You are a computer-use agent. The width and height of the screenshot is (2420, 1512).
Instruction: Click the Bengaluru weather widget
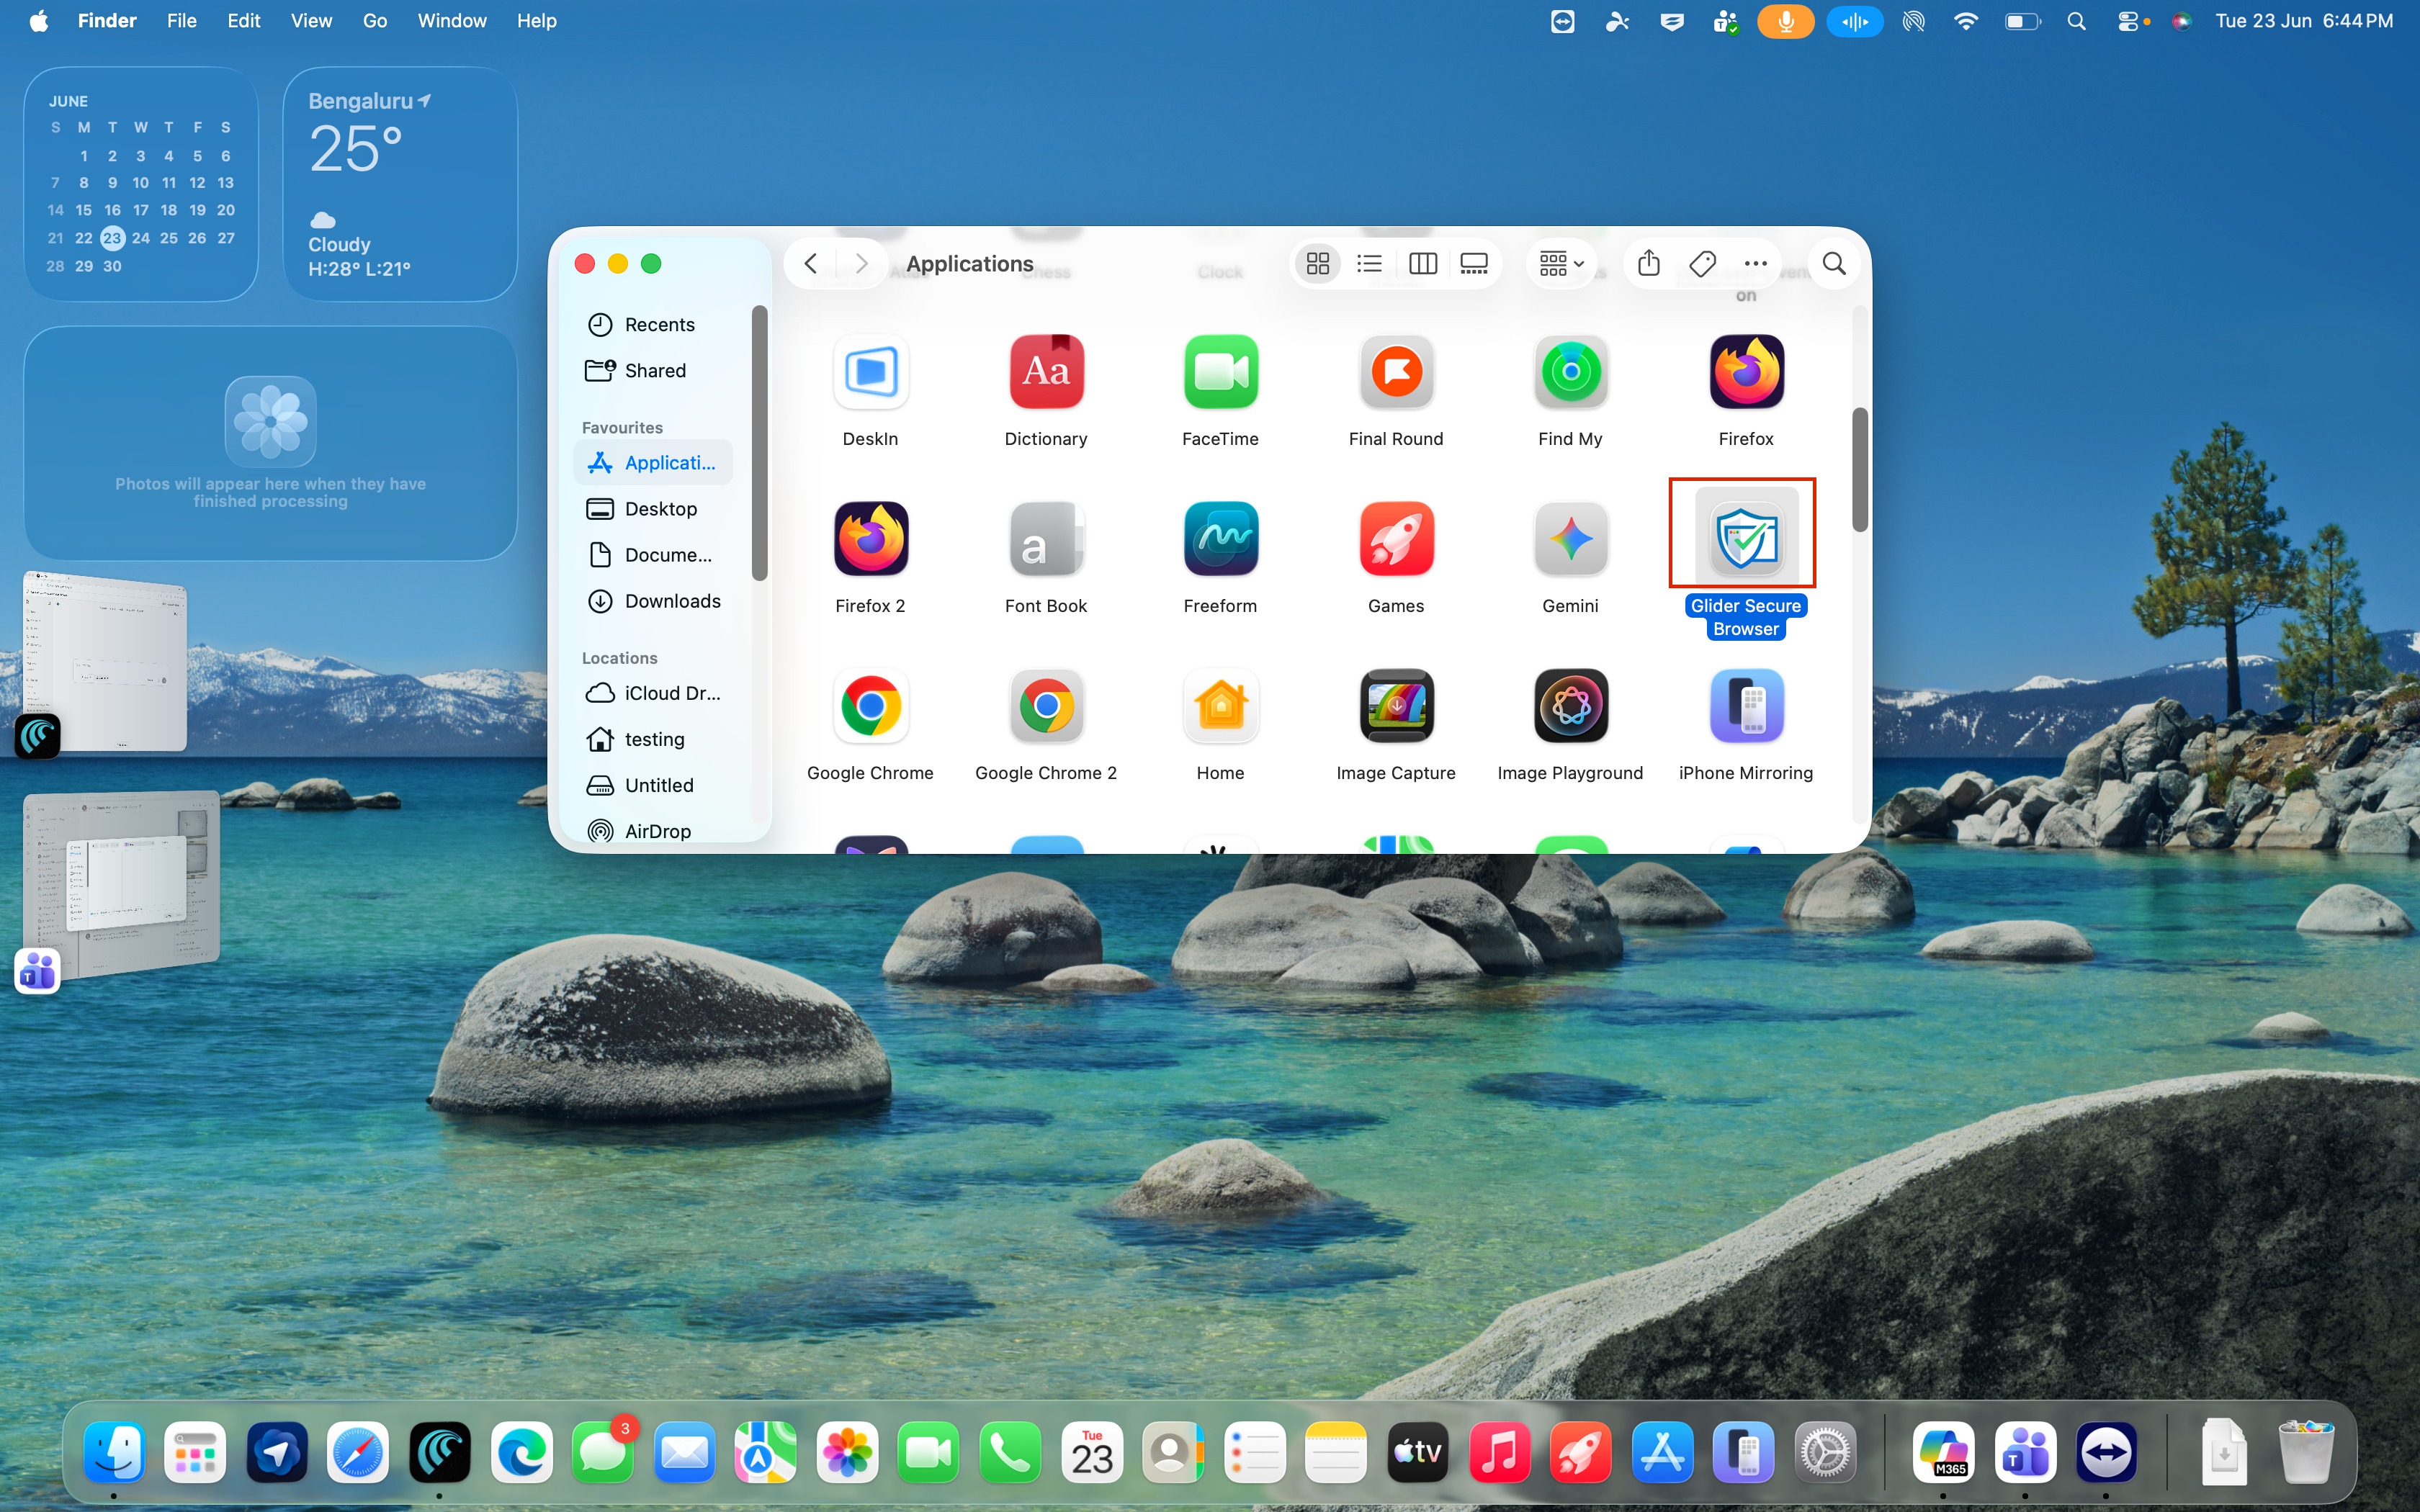[x=400, y=184]
